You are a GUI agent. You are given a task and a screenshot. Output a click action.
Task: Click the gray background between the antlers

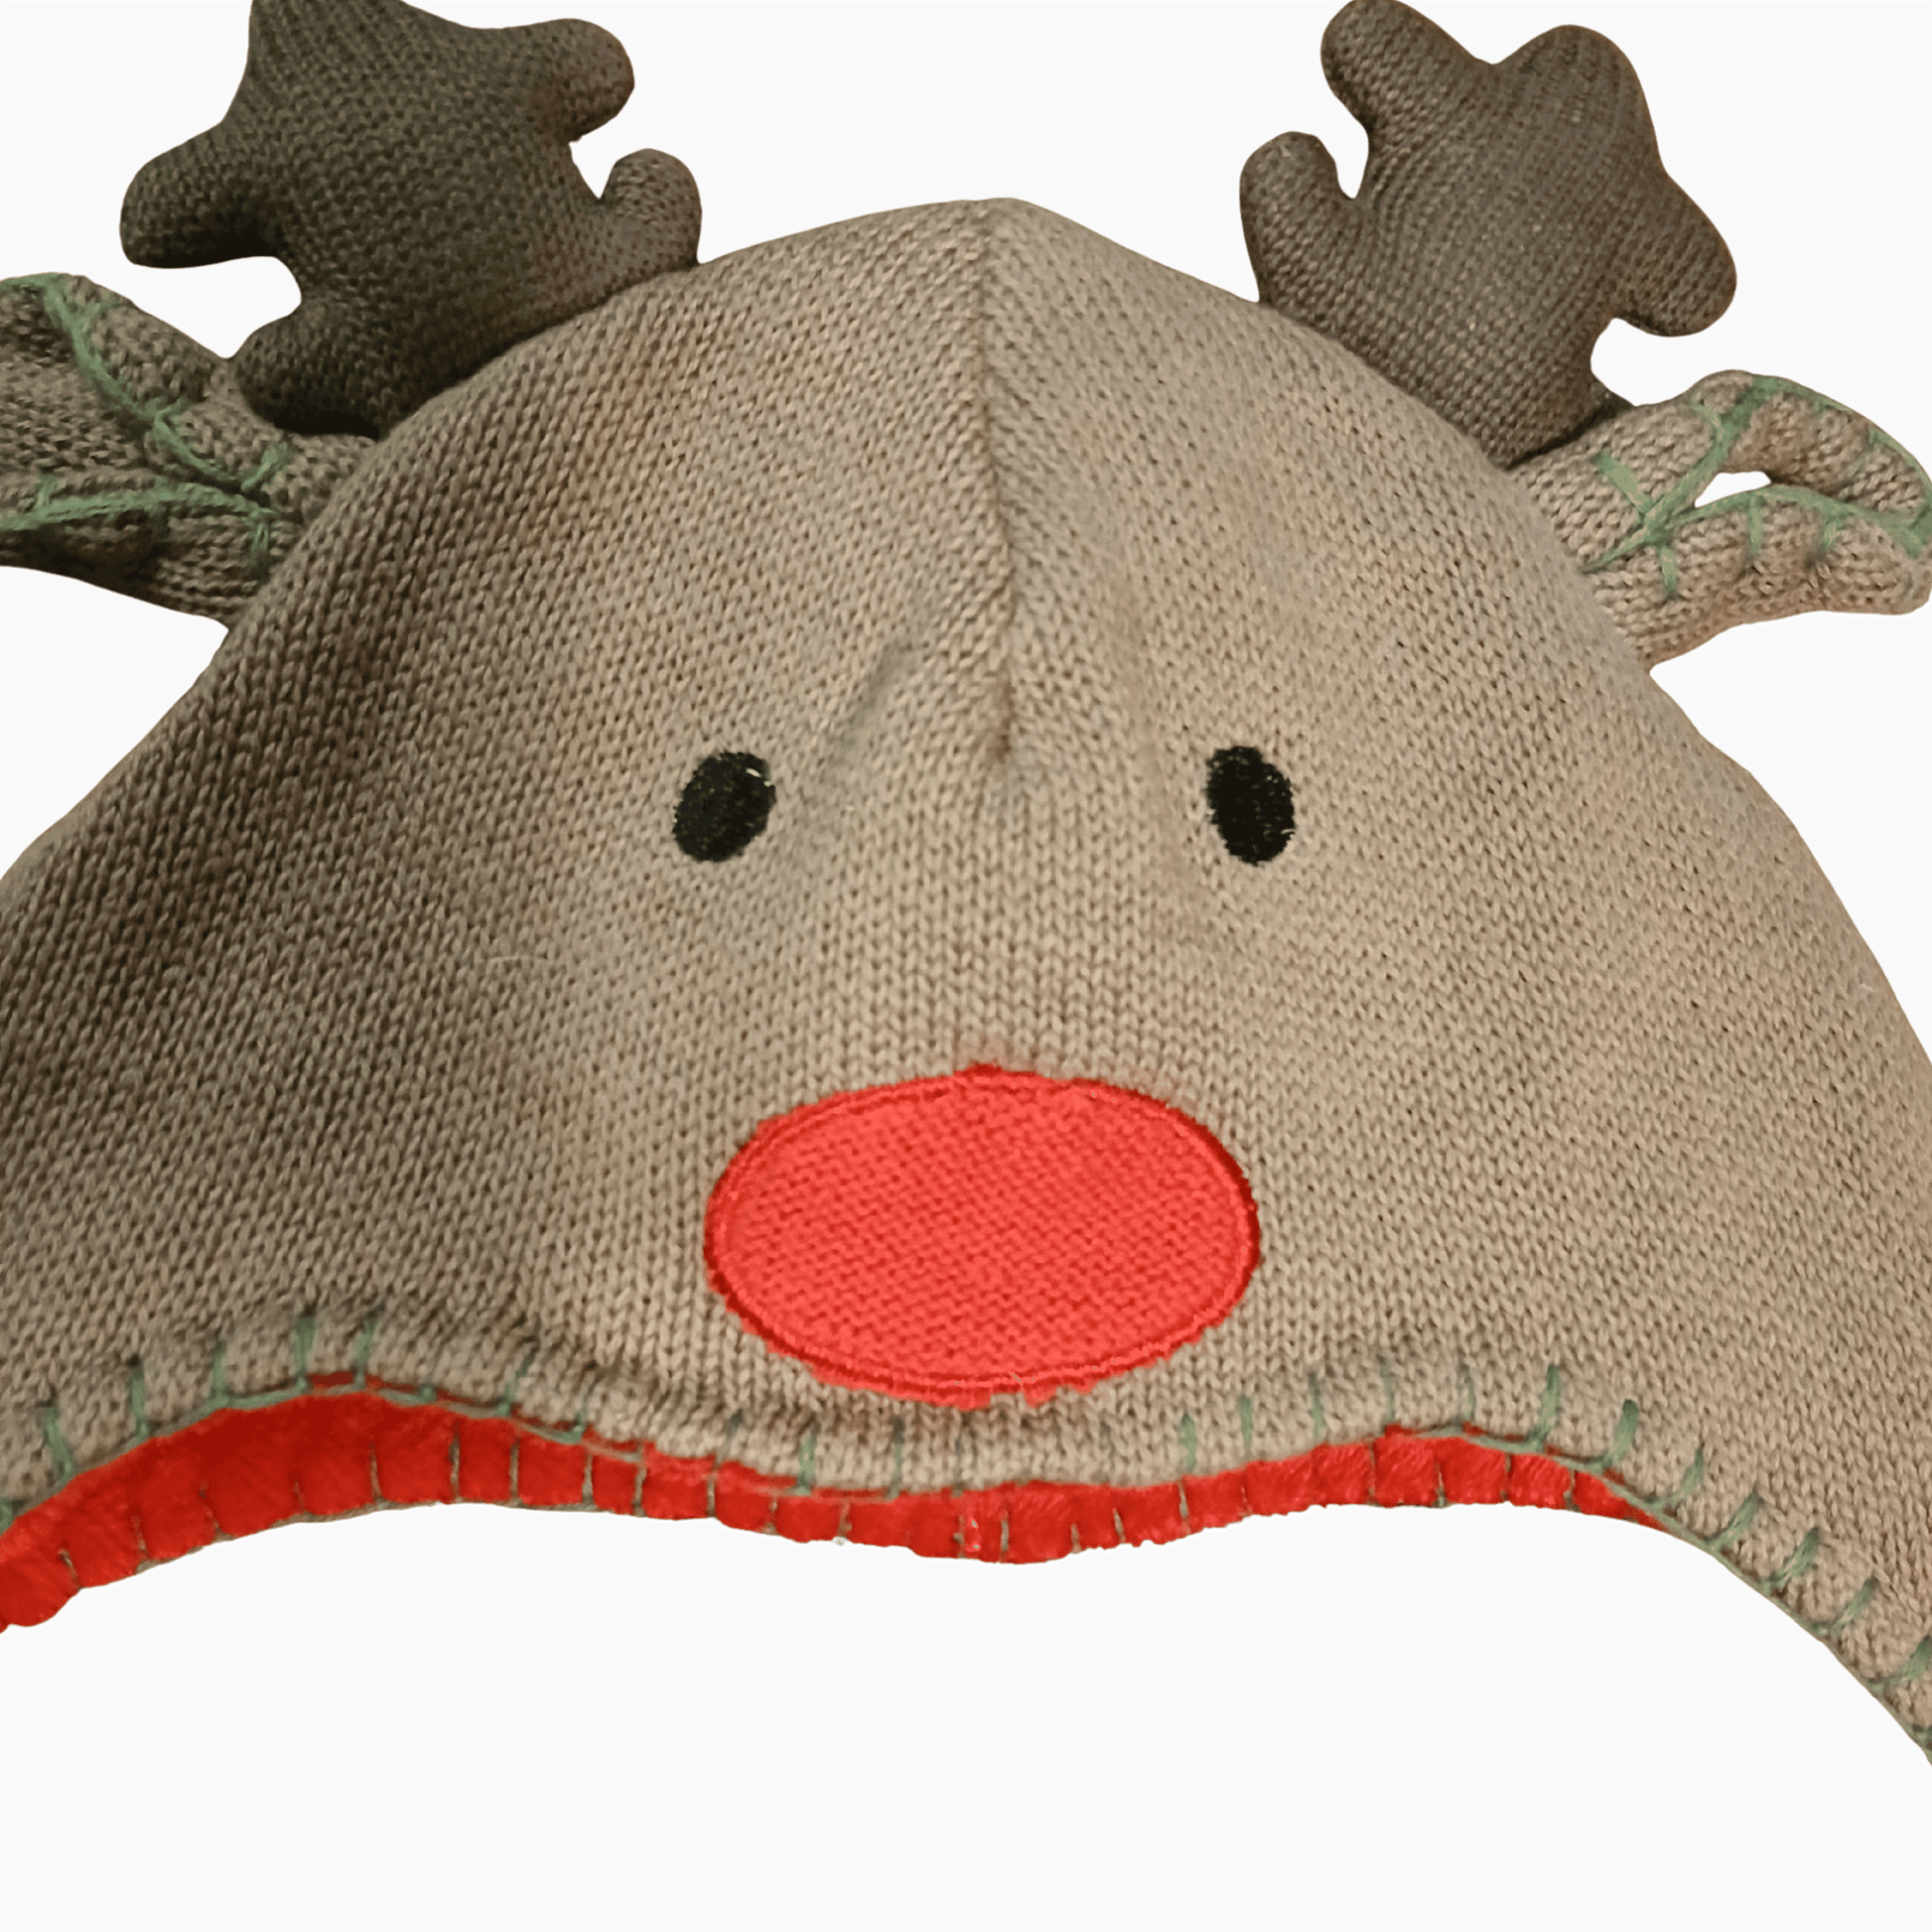tap(960, 100)
